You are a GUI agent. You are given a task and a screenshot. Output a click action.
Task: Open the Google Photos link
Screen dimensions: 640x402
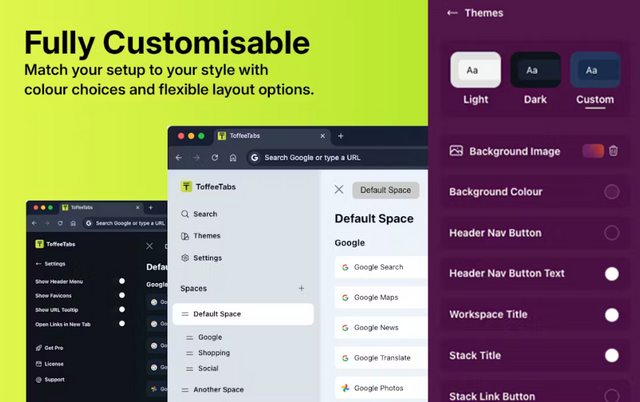pyautogui.click(x=381, y=388)
